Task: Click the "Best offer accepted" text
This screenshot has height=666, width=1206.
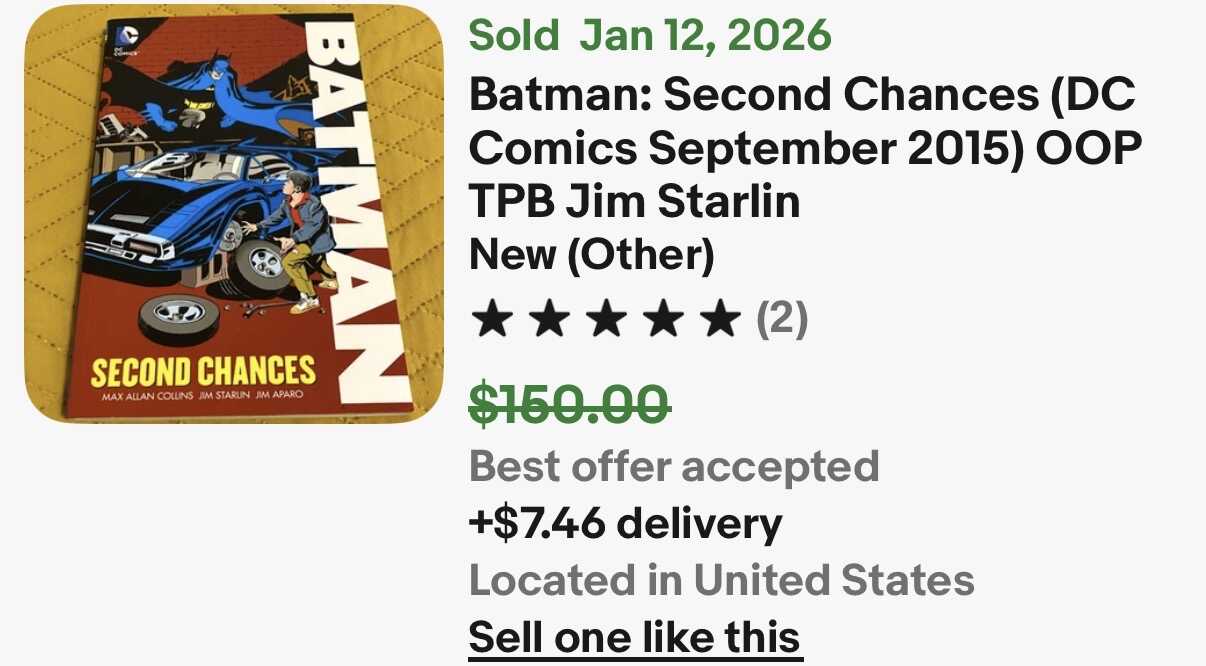Action: click(x=673, y=466)
